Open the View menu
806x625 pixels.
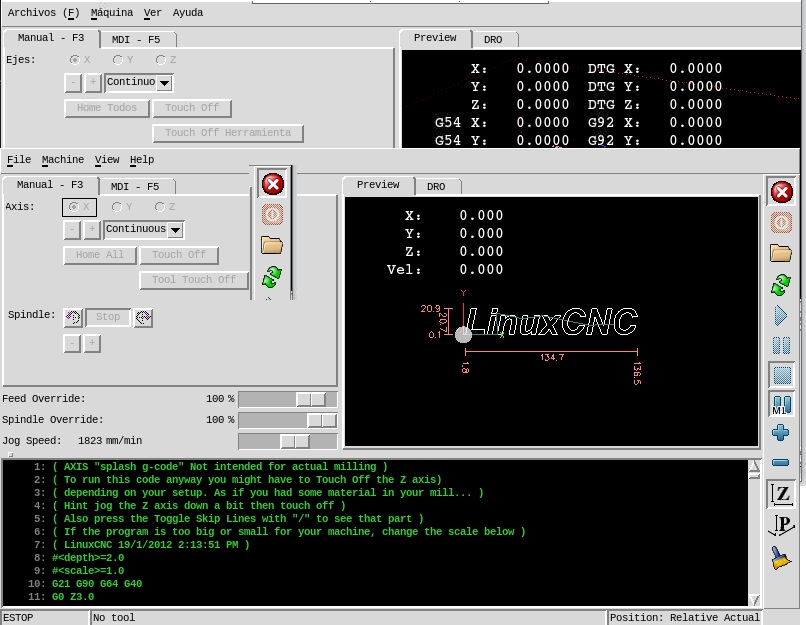(107, 160)
